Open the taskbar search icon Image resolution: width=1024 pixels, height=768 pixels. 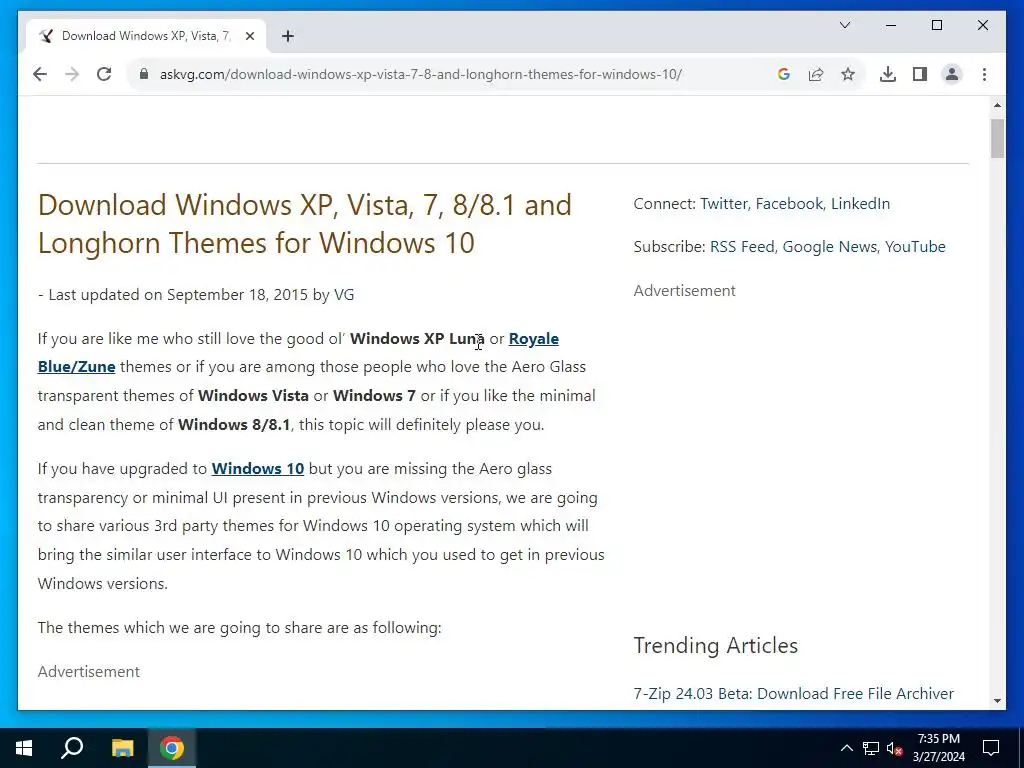[72, 748]
